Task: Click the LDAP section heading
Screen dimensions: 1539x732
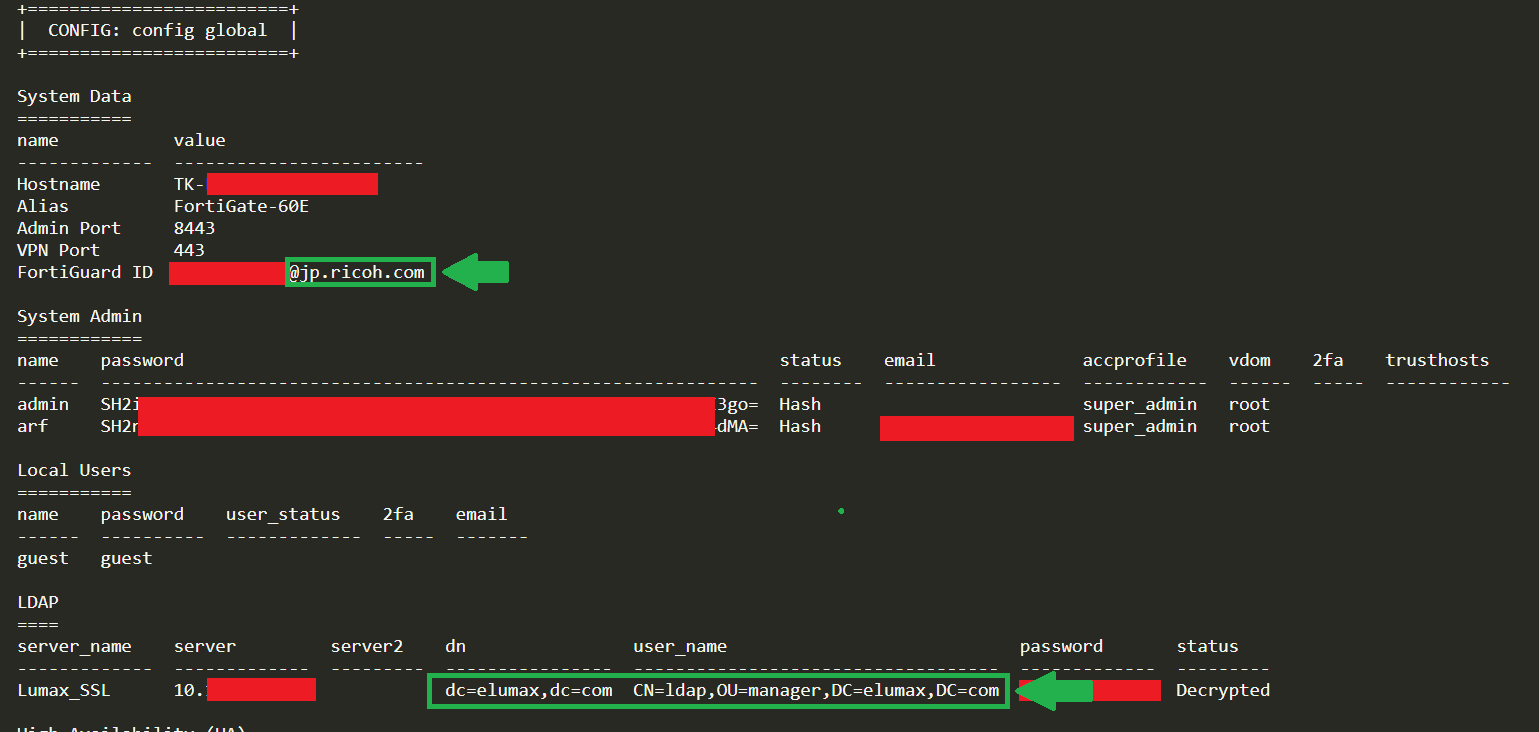Action: [x=38, y=602]
